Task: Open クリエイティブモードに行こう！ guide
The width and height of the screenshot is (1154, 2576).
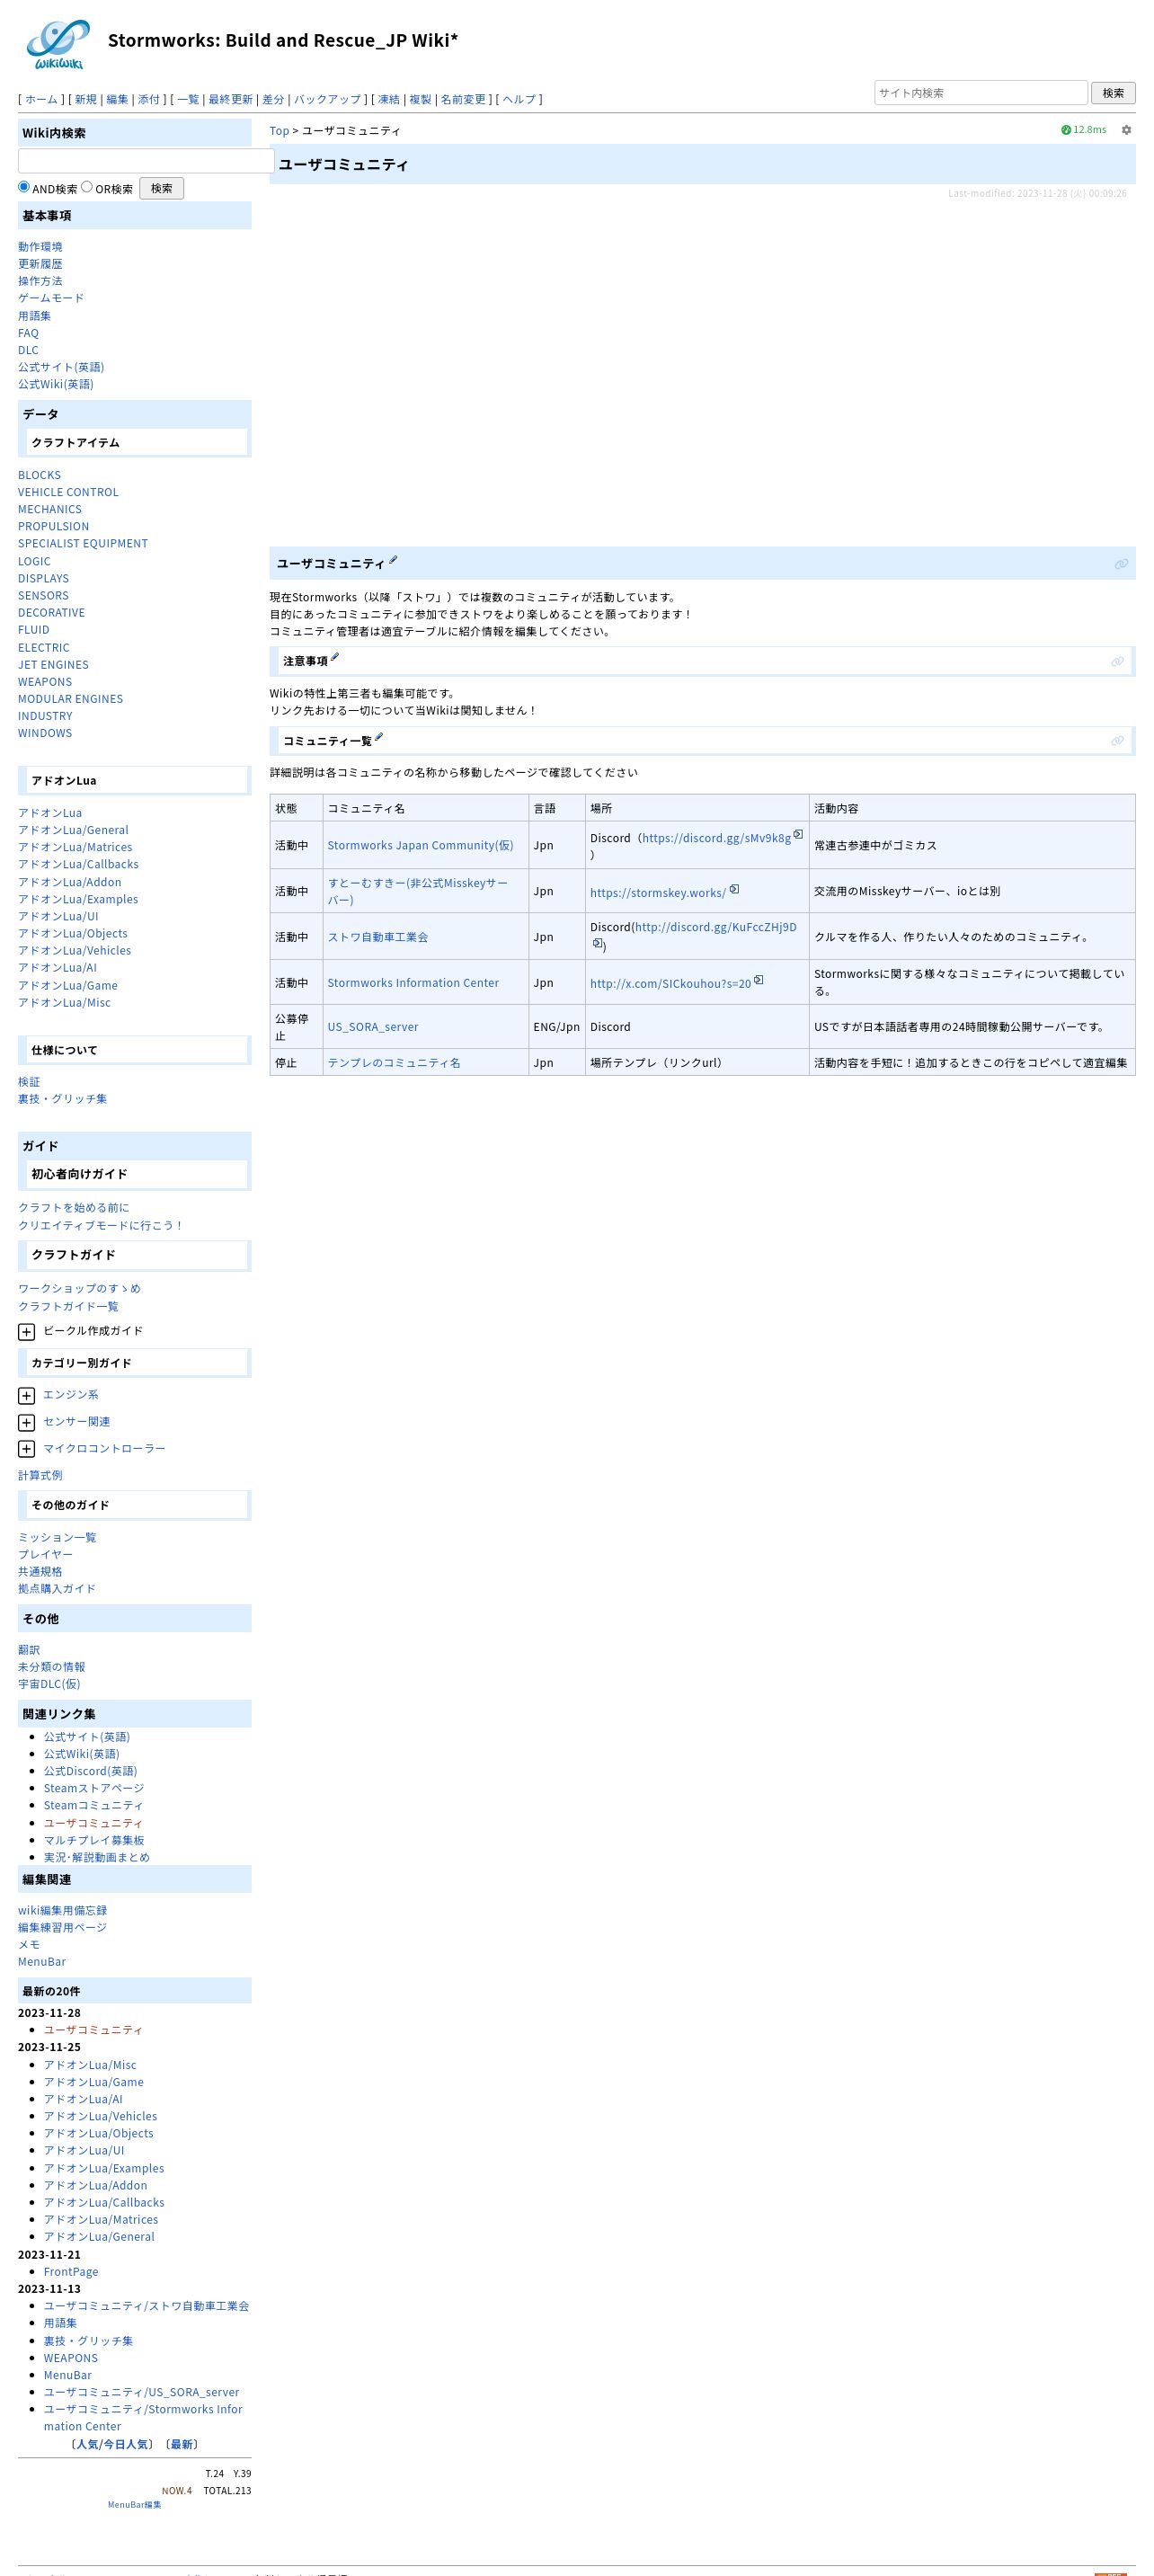Action: click(101, 1226)
